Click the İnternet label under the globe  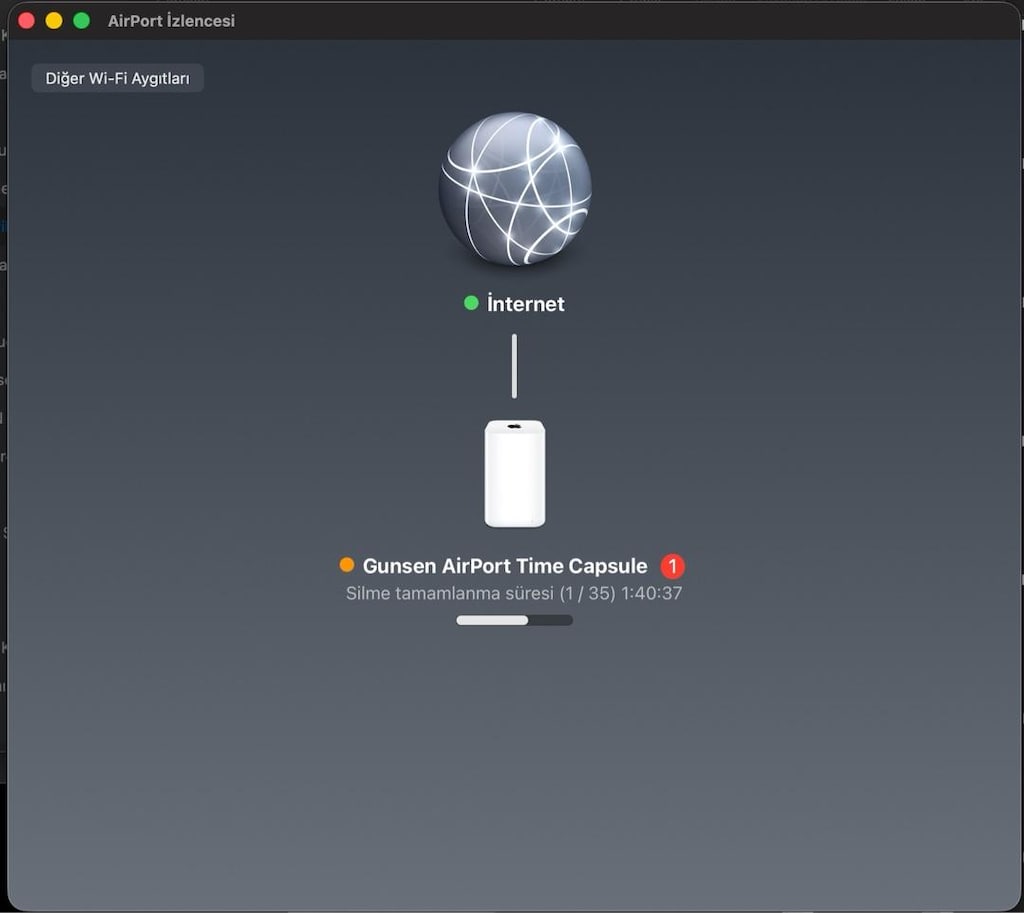tap(526, 304)
